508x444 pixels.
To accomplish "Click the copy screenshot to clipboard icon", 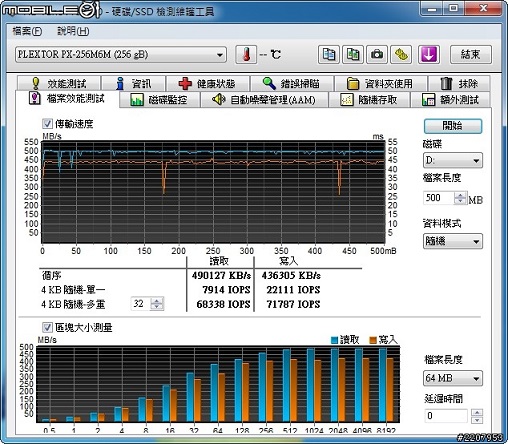I will [353, 54].
